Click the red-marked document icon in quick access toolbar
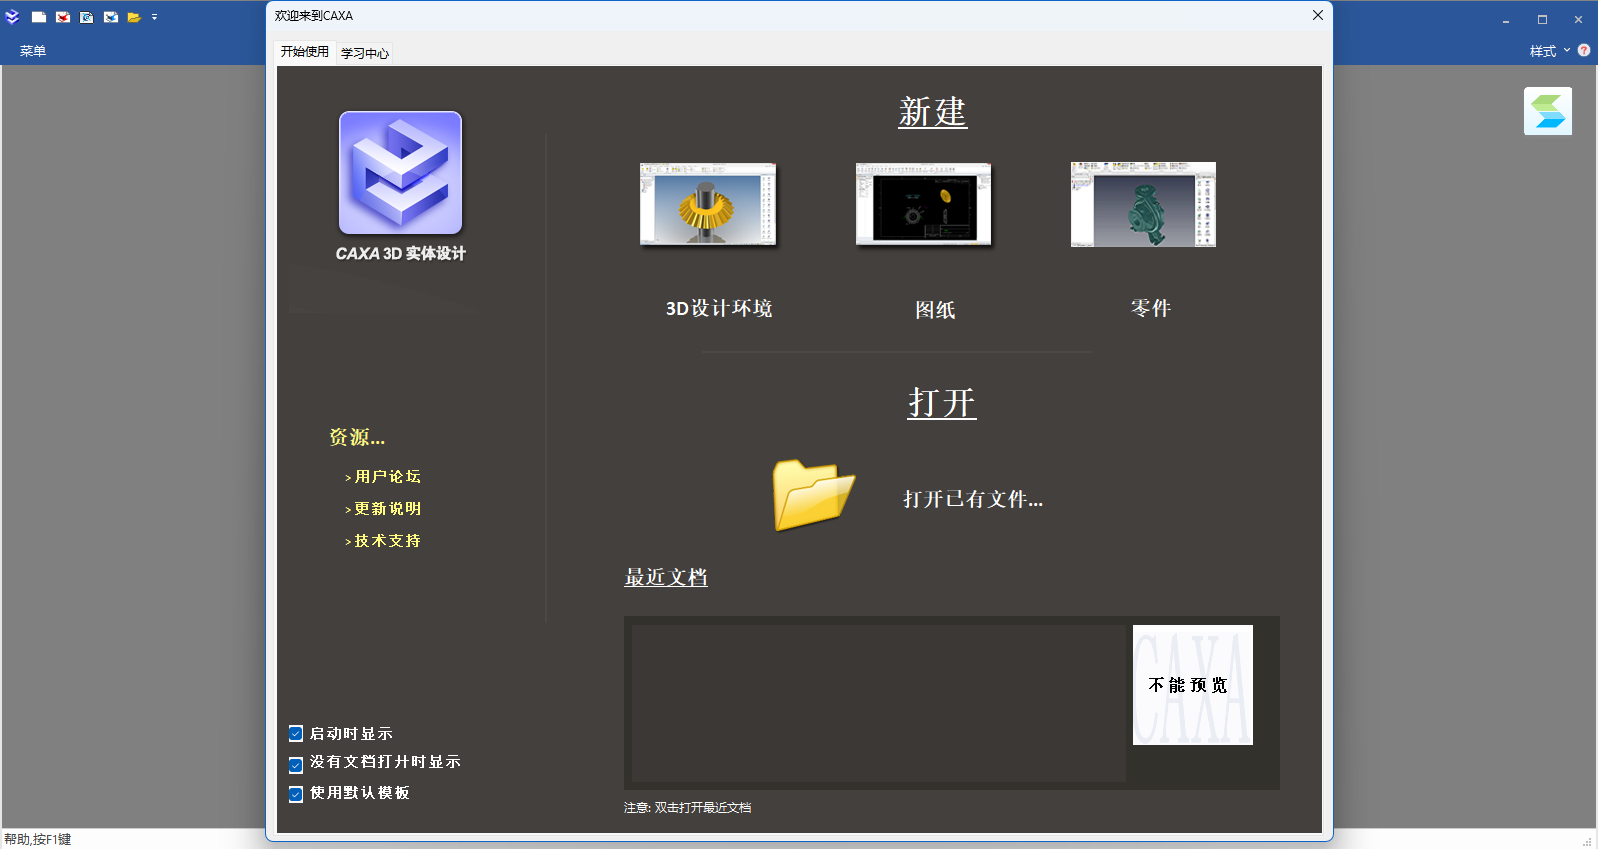Viewport: 1598px width, 849px height. pyautogui.click(x=63, y=17)
